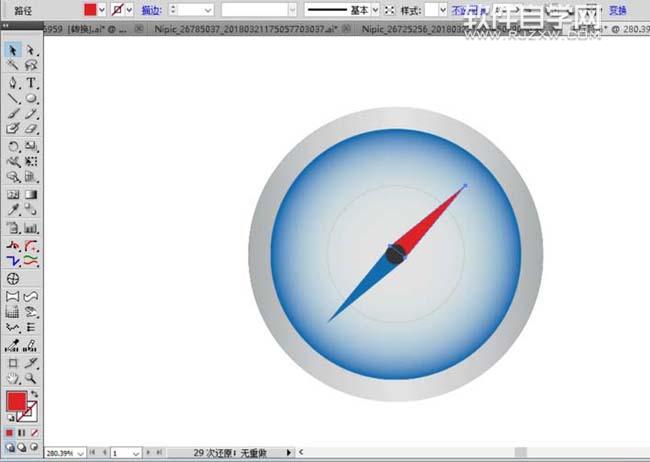Image resolution: width=650 pixels, height=462 pixels.
Task: Select the Magic Wand tool
Action: coord(12,65)
